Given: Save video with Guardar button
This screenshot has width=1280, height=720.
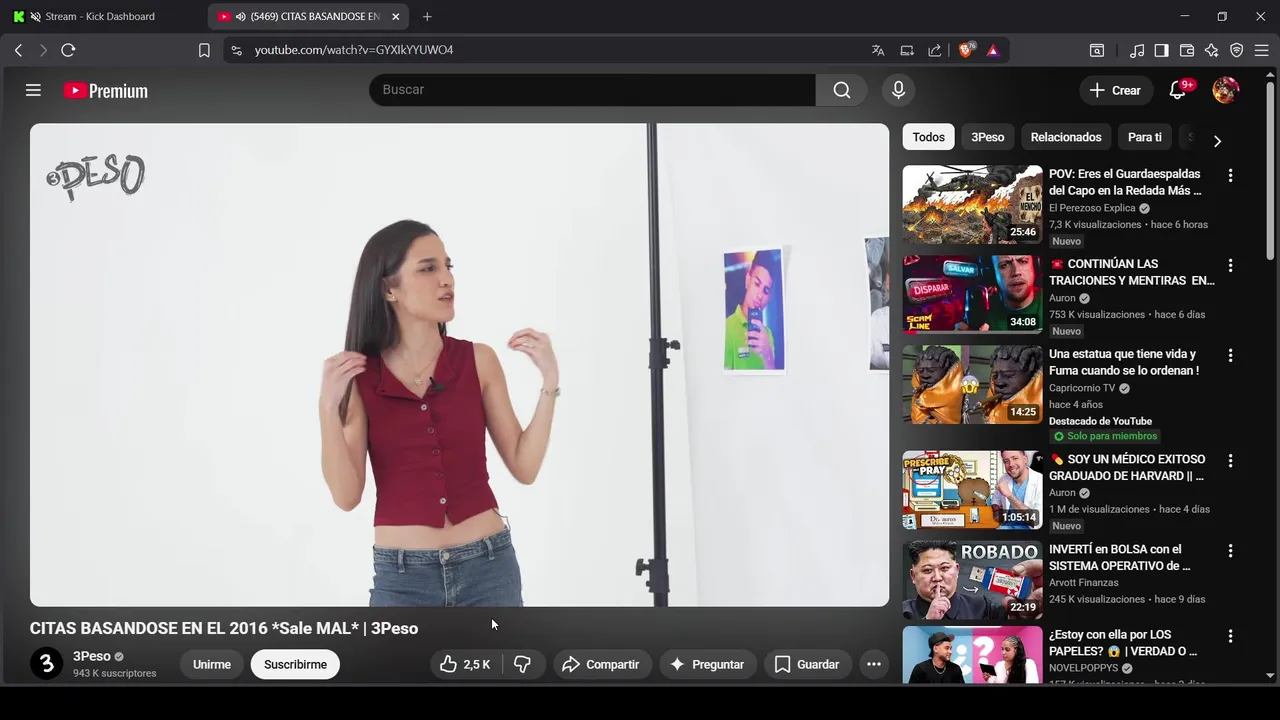Looking at the screenshot, I should [x=807, y=664].
